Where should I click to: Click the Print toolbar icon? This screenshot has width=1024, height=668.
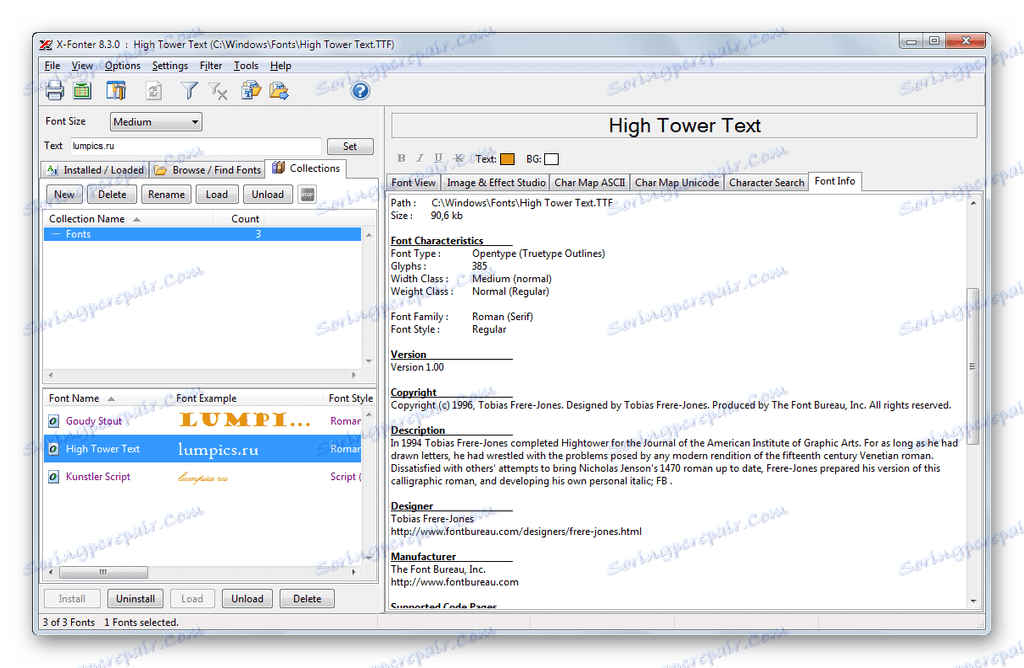pos(55,91)
